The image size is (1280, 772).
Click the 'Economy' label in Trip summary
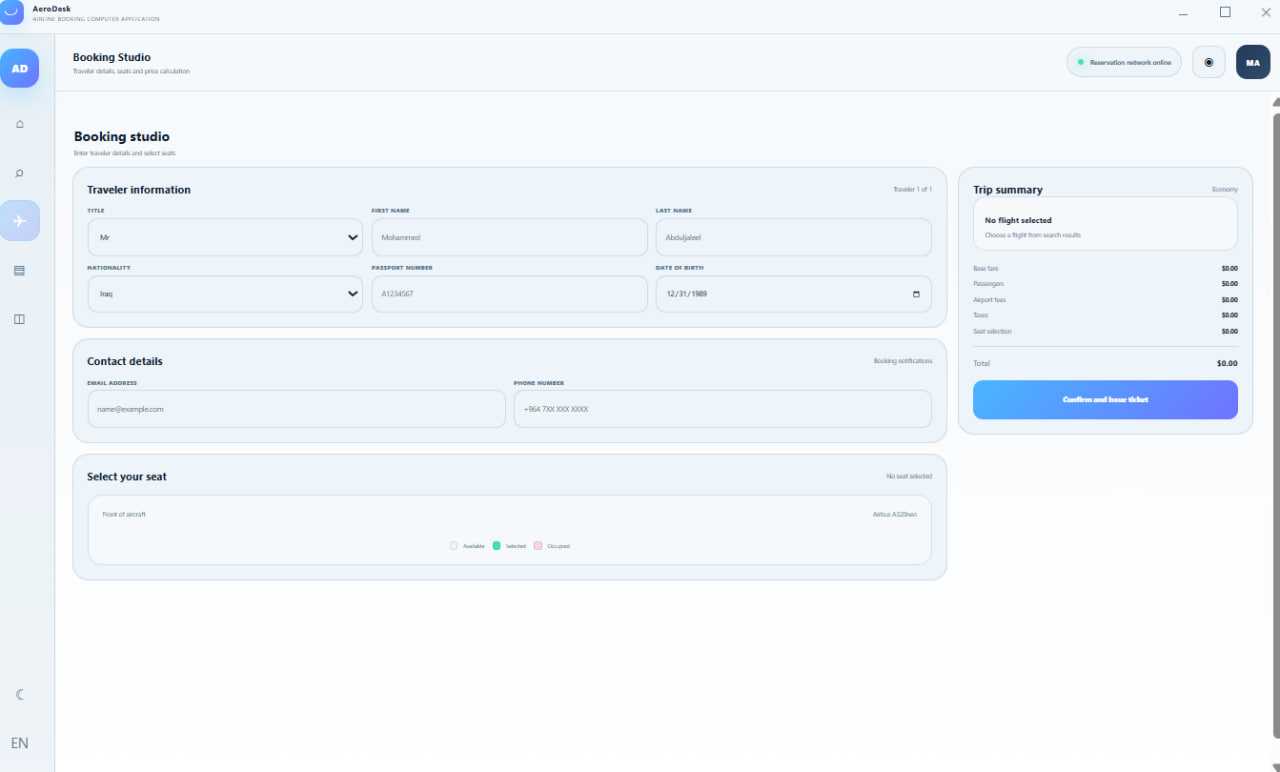pos(1225,189)
